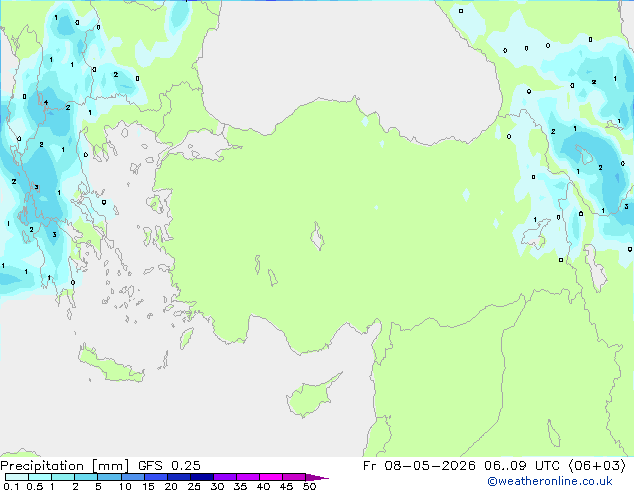Image resolution: width=634 pixels, height=490 pixels.
Task: Click the 25–30 mm dark navy swatch
Action: click(x=201, y=477)
